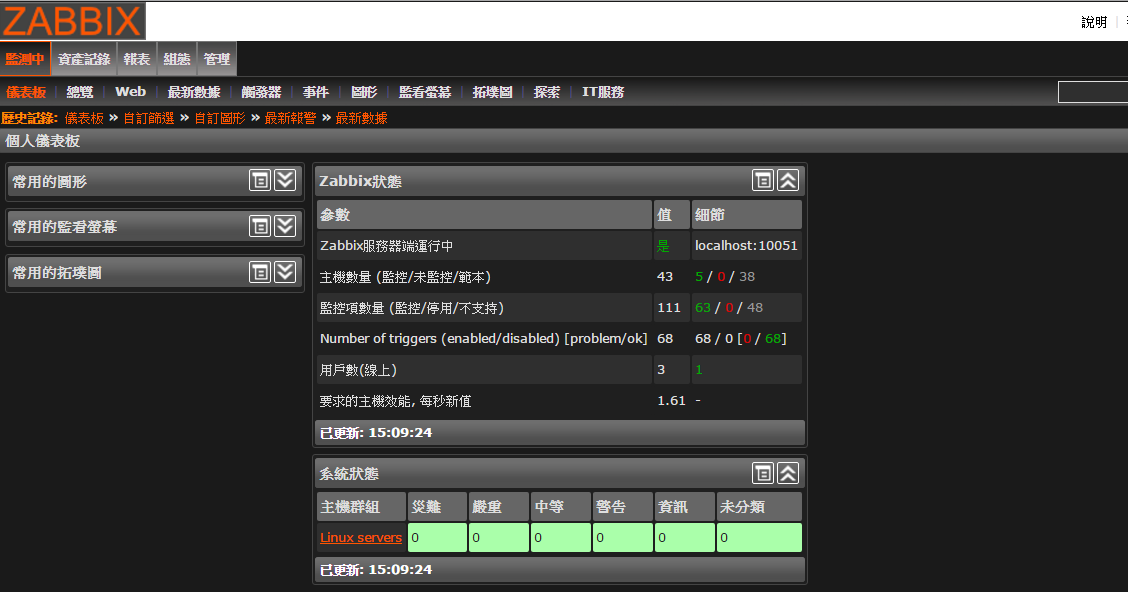Click the Zabbix服務器端運行中 row label
Image resolution: width=1128 pixels, height=592 pixels.
(386, 246)
